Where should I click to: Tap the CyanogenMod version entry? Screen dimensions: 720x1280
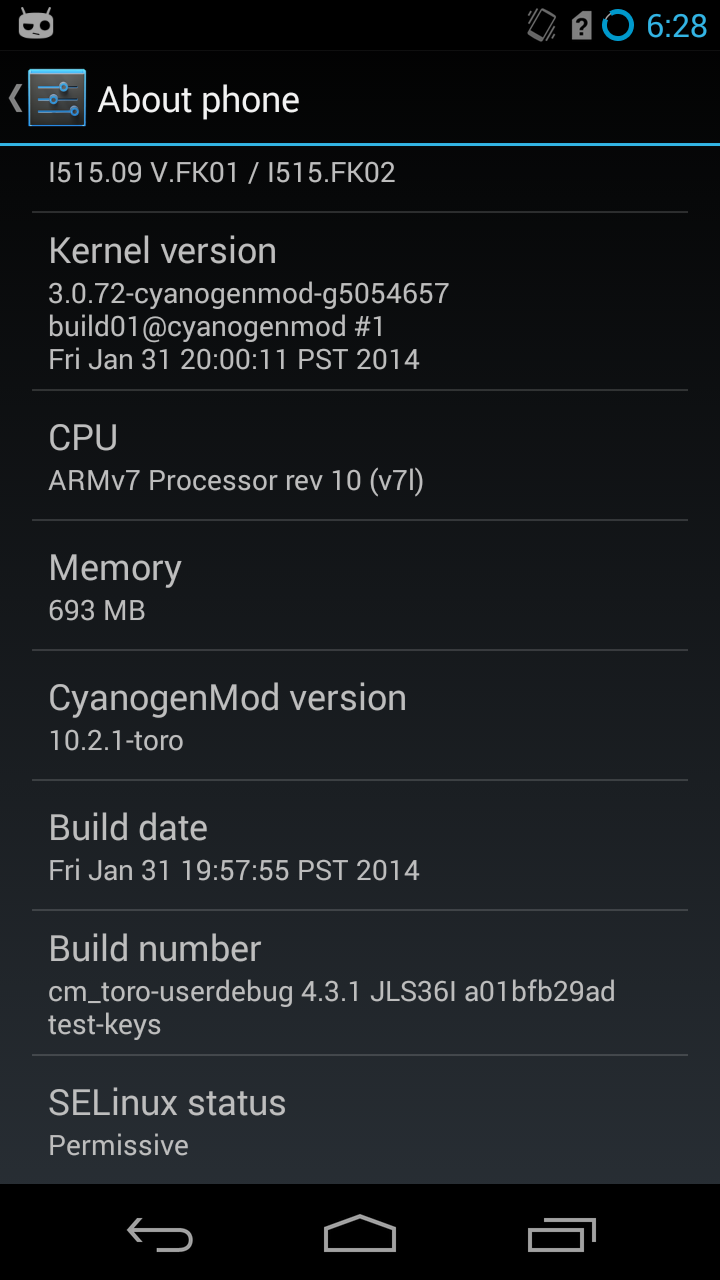pos(360,715)
